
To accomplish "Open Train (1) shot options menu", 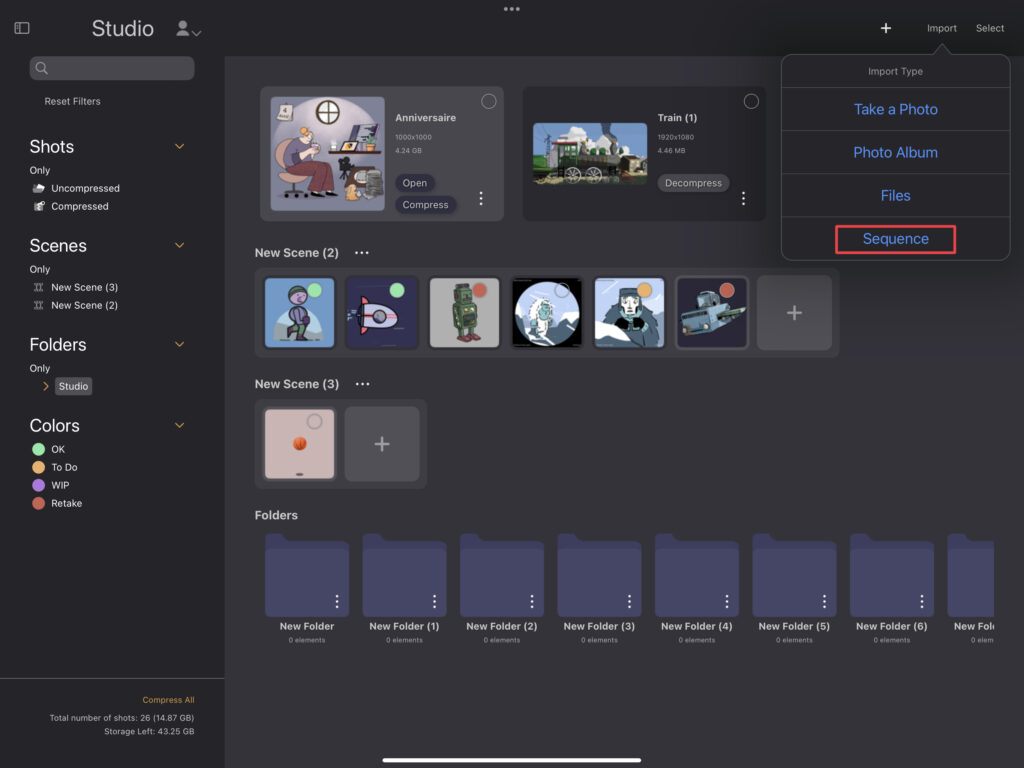I will 743,199.
